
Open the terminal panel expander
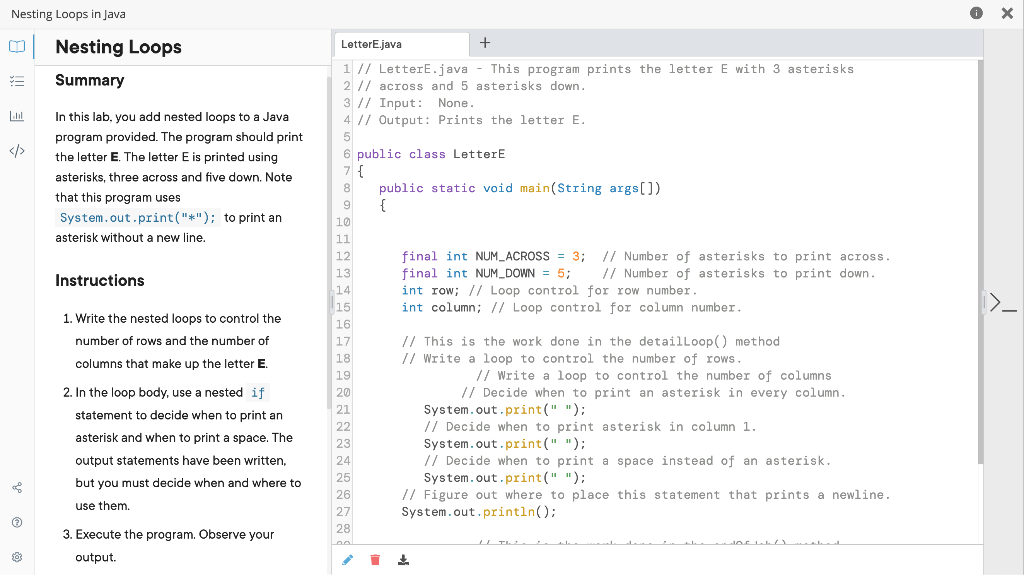pyautogui.click(x=1003, y=303)
